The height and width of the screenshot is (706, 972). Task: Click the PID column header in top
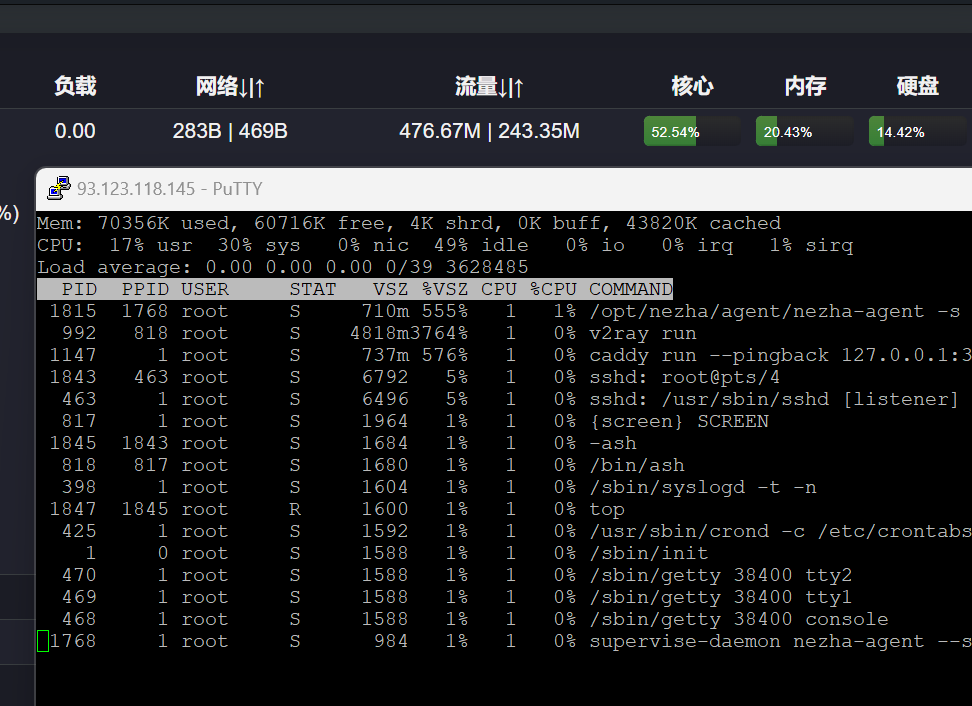79,289
